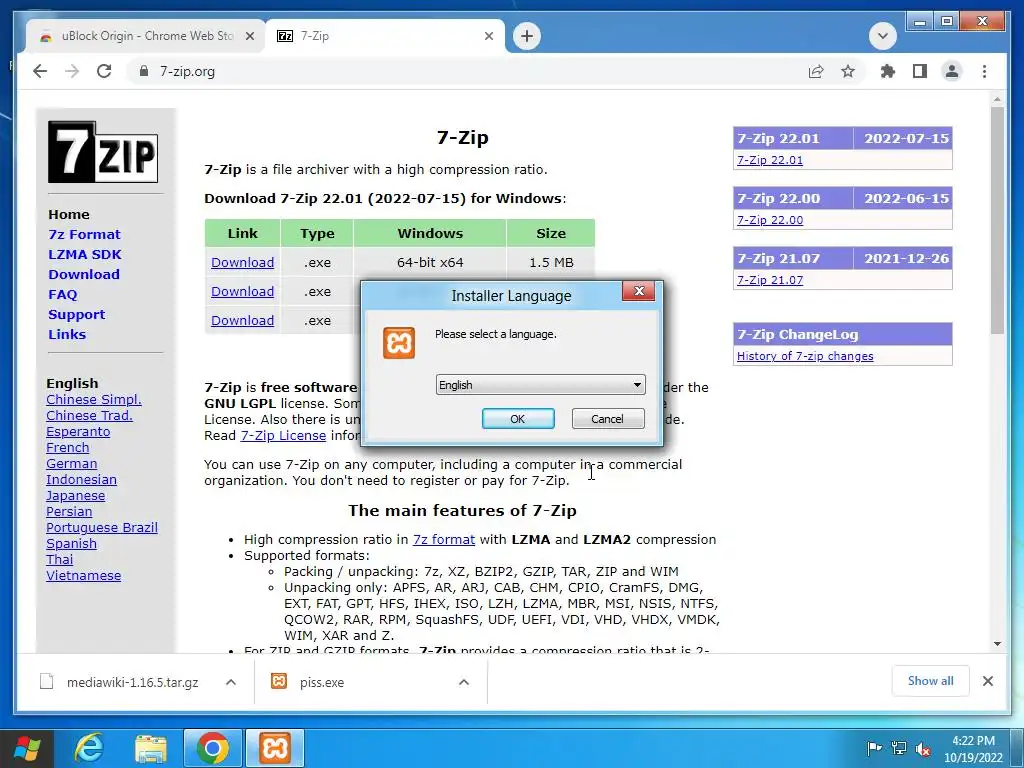Open a new browser tab
This screenshot has width=1024, height=768.
pyautogui.click(x=527, y=36)
